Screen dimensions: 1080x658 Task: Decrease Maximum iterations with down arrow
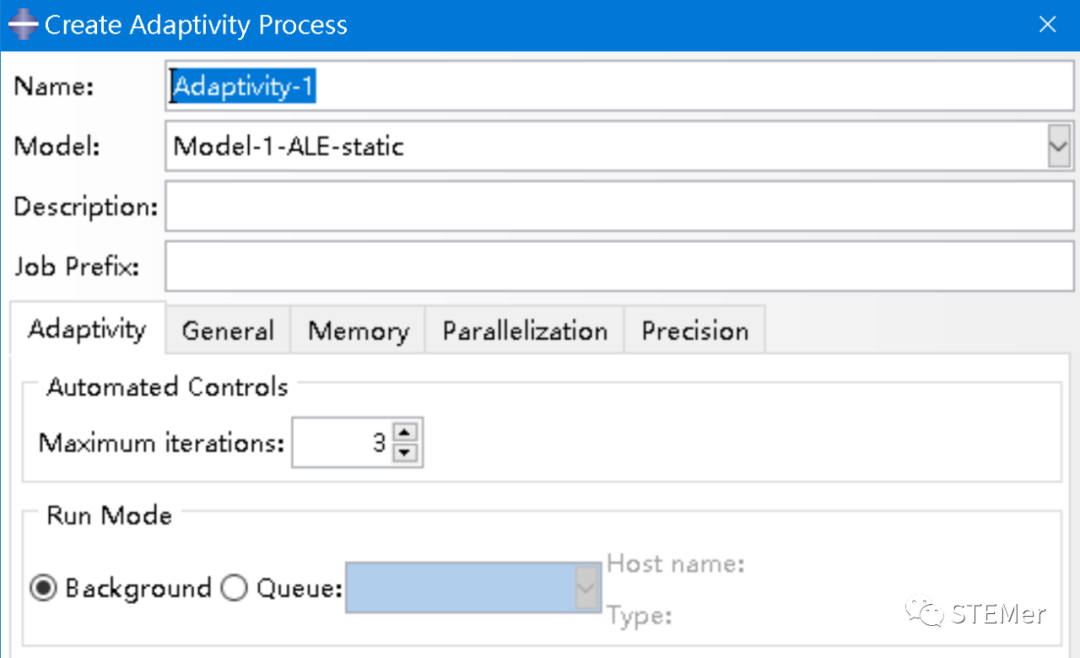click(x=404, y=453)
